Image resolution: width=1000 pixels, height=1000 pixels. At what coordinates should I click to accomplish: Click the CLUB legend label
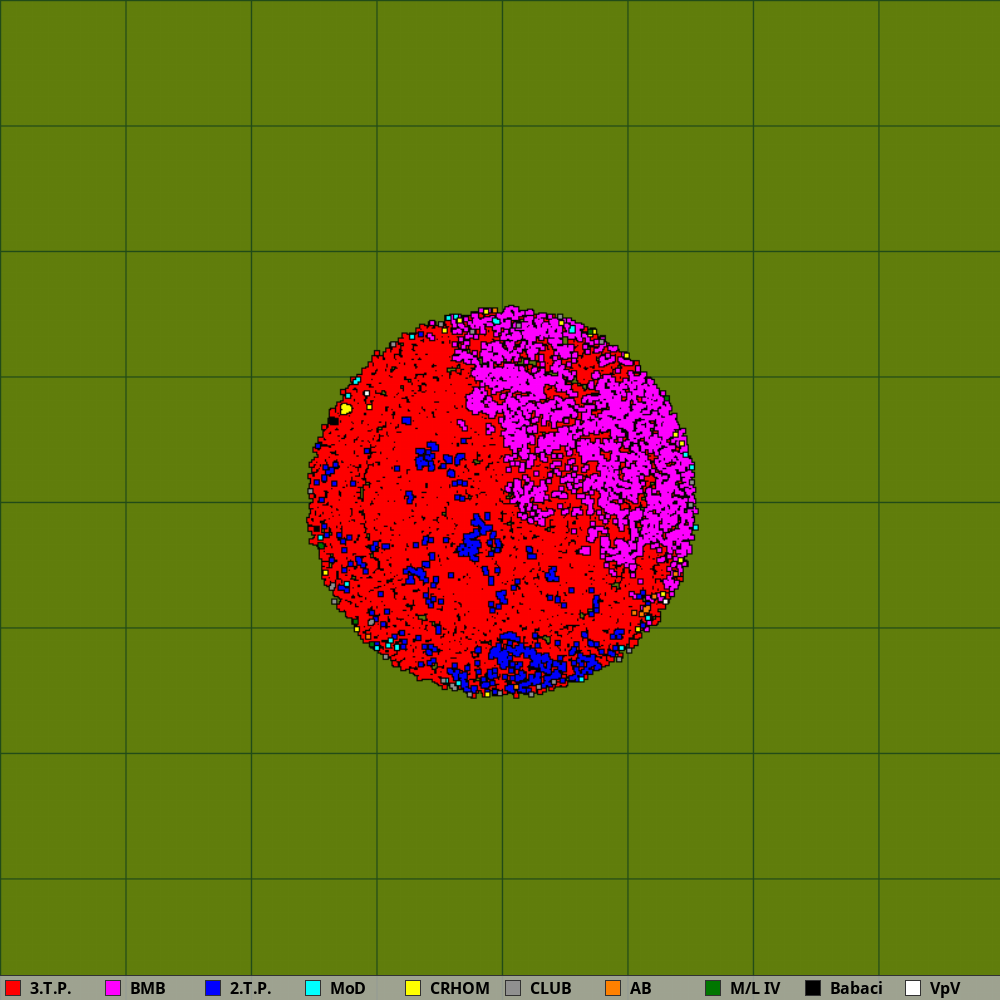[550, 988]
